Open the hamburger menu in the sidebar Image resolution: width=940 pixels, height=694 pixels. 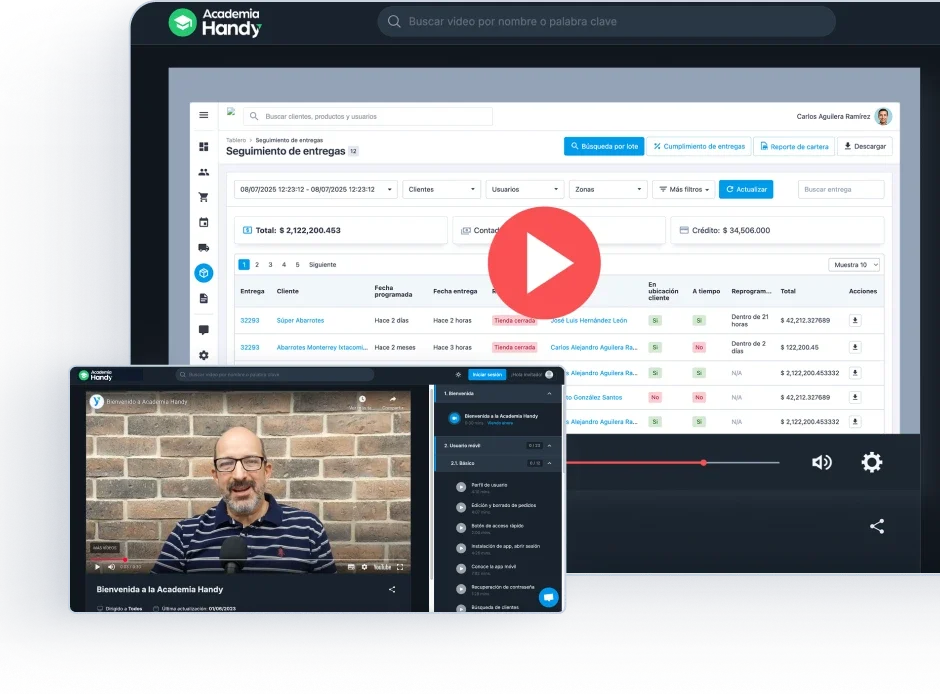point(204,115)
